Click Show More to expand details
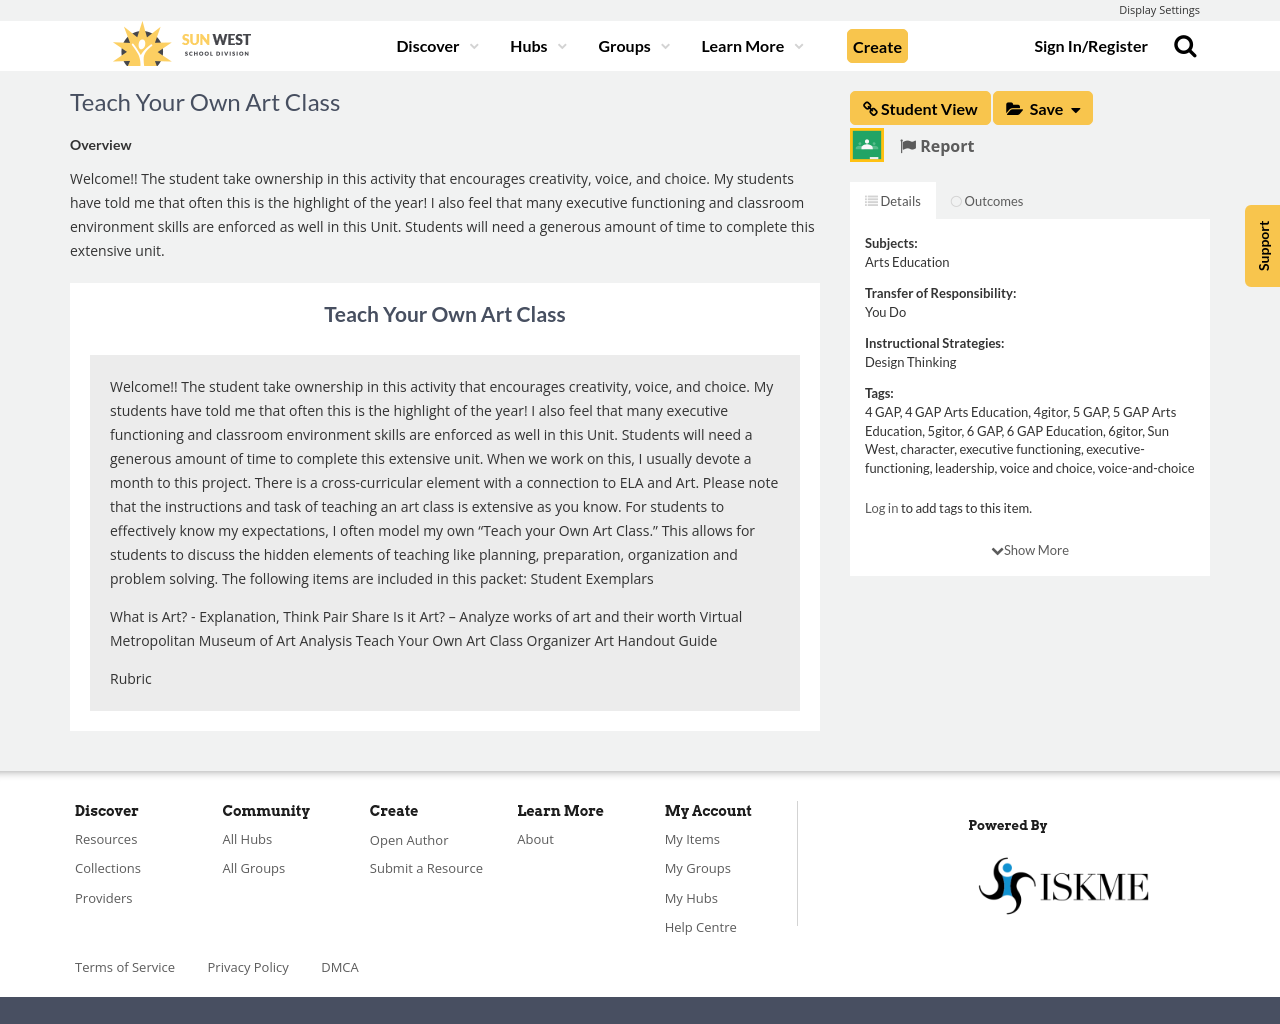The height and width of the screenshot is (1024, 1280). (x=1030, y=550)
